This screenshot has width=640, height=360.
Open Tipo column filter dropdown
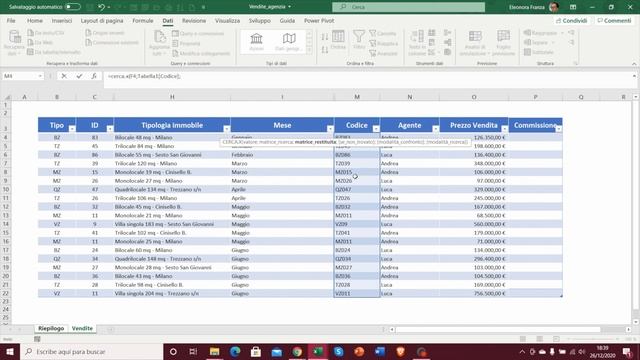click(72, 129)
